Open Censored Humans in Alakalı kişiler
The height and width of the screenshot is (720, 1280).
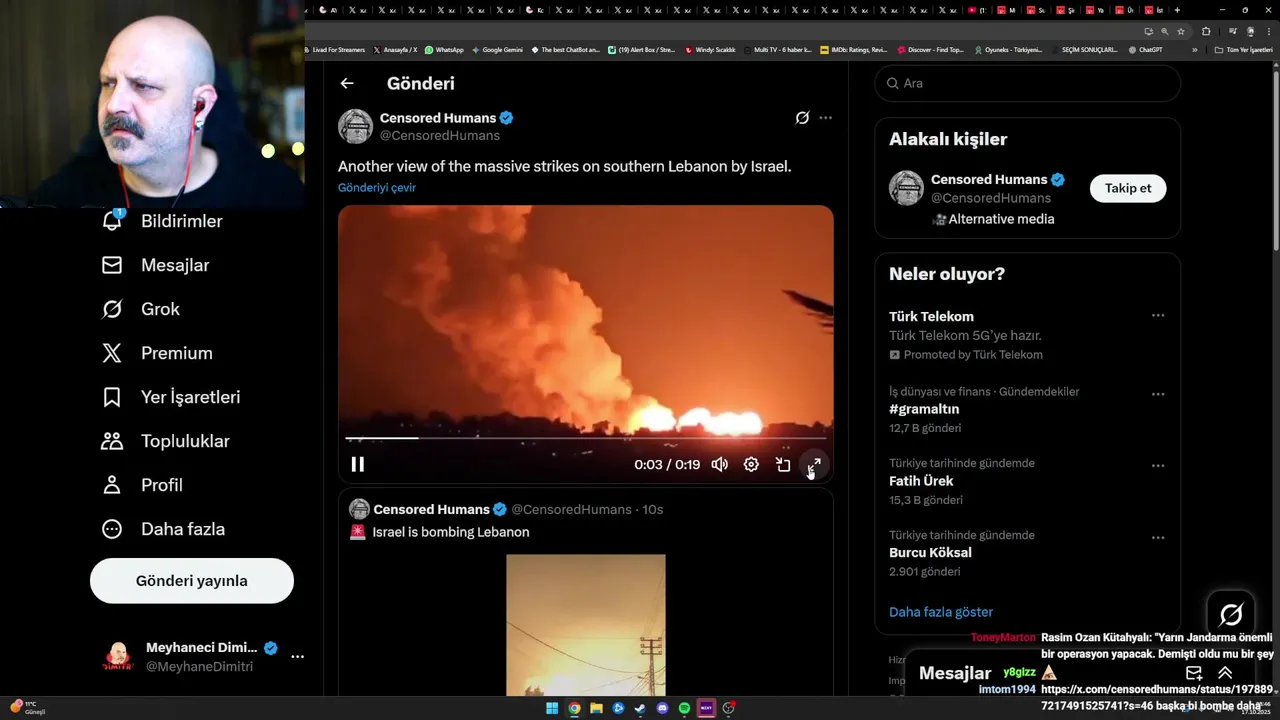[x=989, y=179]
